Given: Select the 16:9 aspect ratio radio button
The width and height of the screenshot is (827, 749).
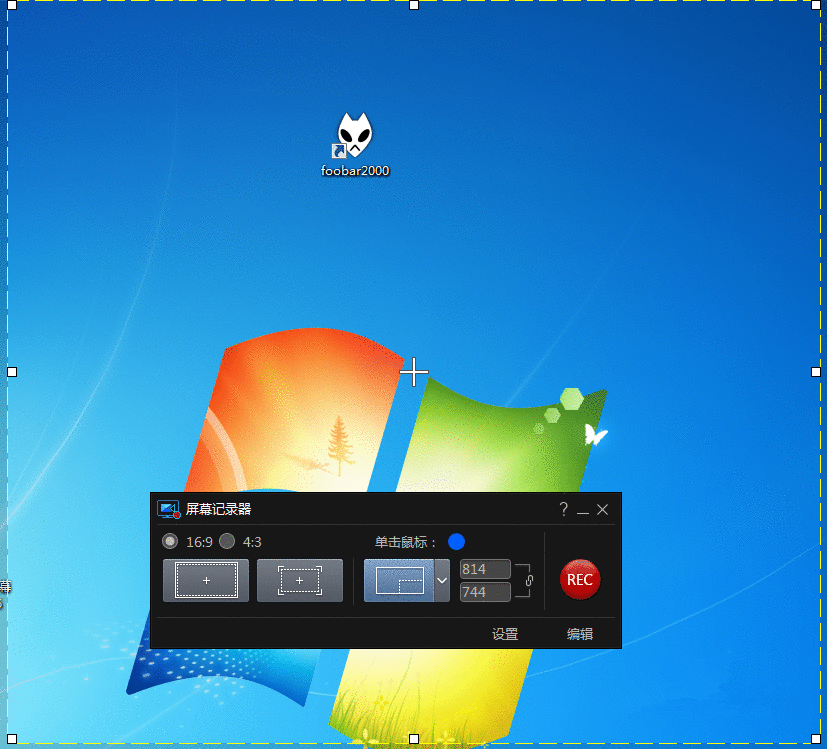Looking at the screenshot, I should click(170, 542).
